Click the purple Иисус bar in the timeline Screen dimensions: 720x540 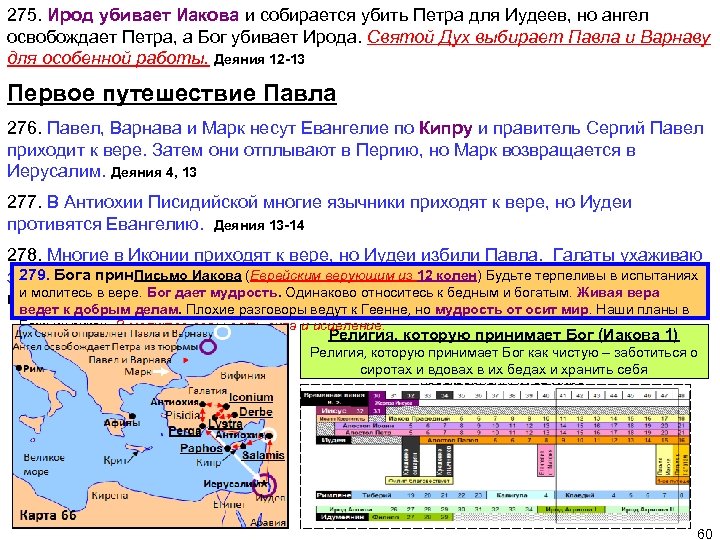(343, 411)
